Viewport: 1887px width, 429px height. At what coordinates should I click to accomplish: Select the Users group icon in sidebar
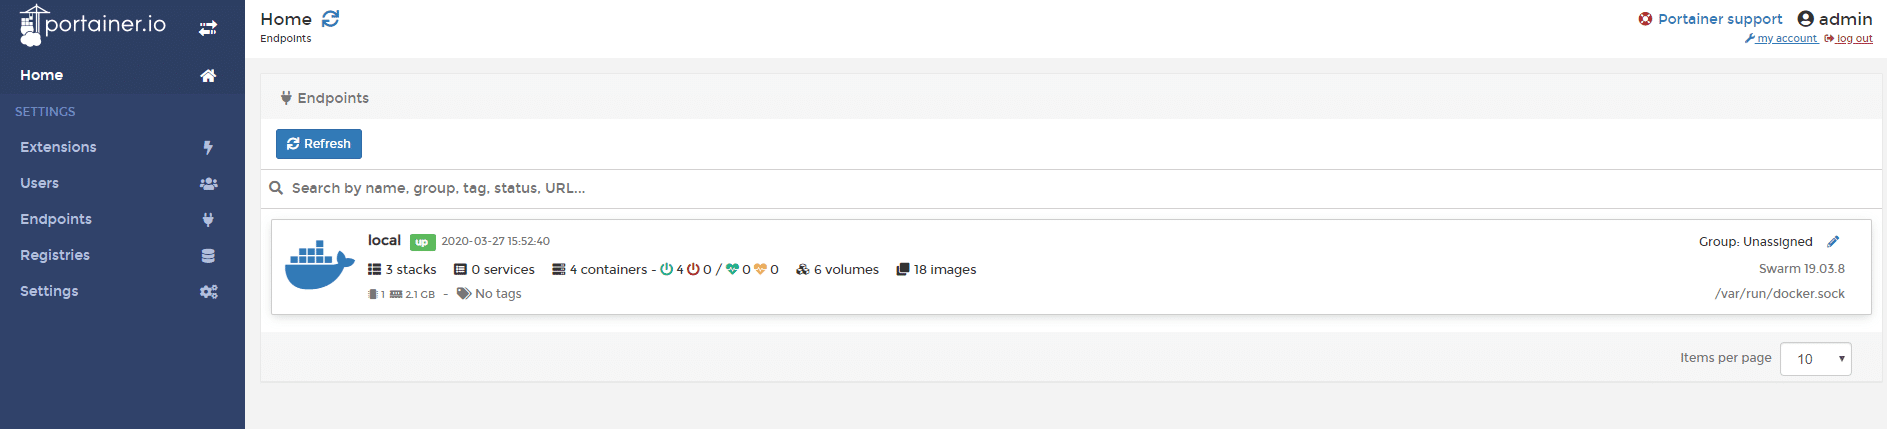pos(208,184)
